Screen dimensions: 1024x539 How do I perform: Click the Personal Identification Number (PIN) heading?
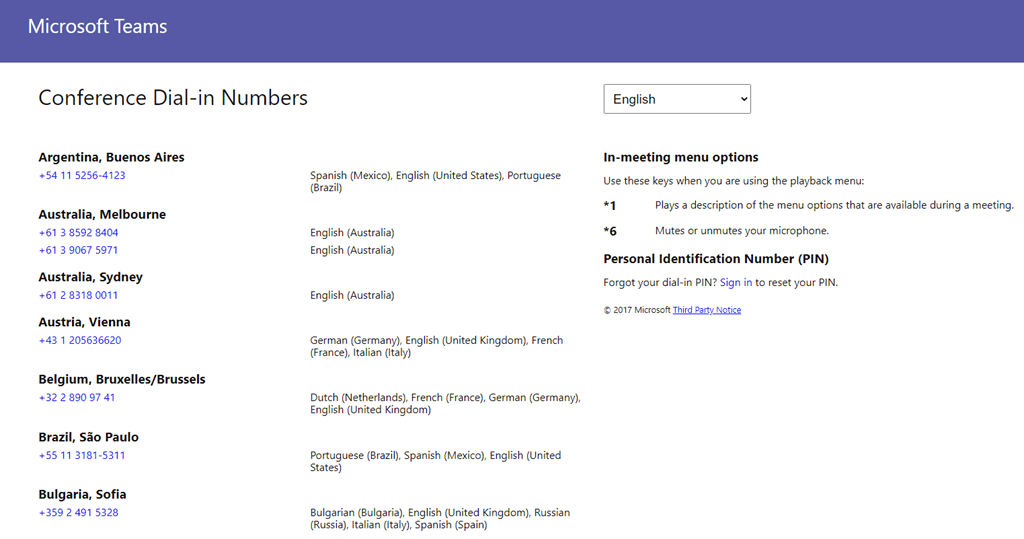[716, 259]
